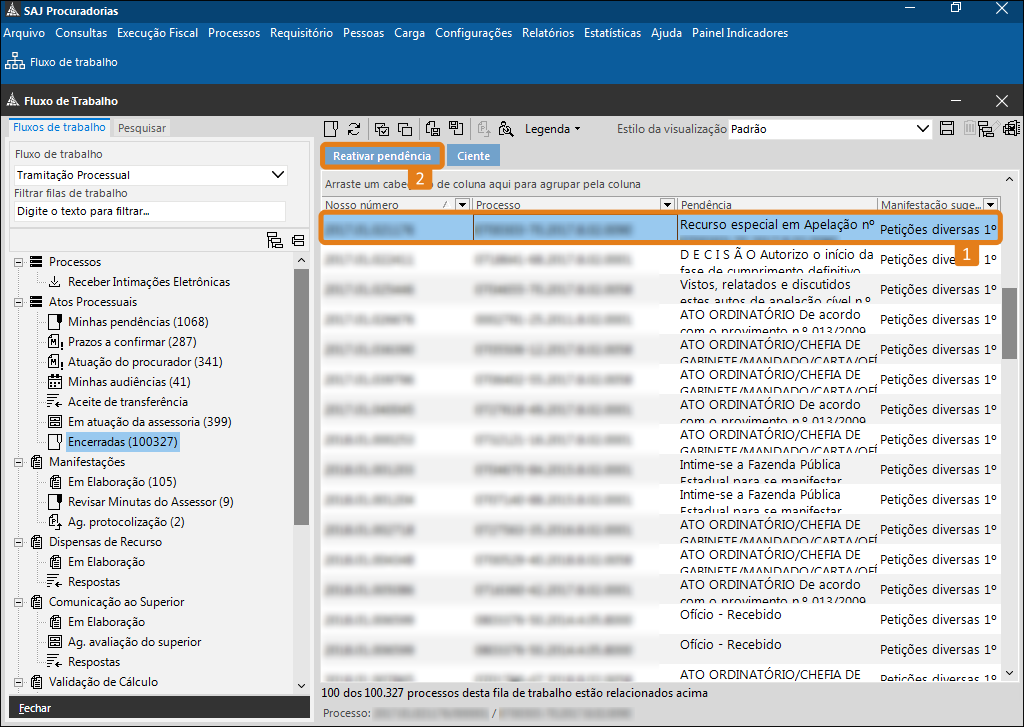Screen dimensions: 1024x727
Task: Click the Fluxo de trabalho toolbar icon
Action: 15,62
